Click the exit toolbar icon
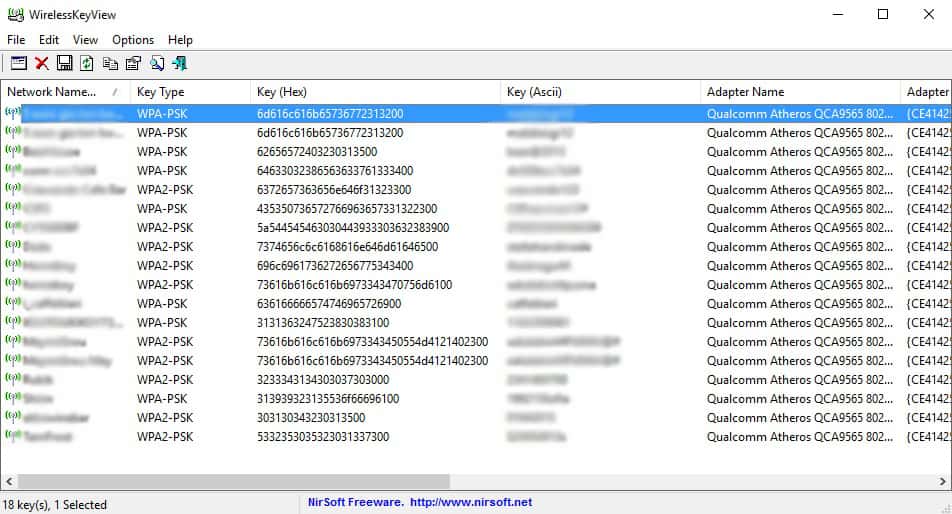This screenshot has height=514, width=952. click(180, 63)
